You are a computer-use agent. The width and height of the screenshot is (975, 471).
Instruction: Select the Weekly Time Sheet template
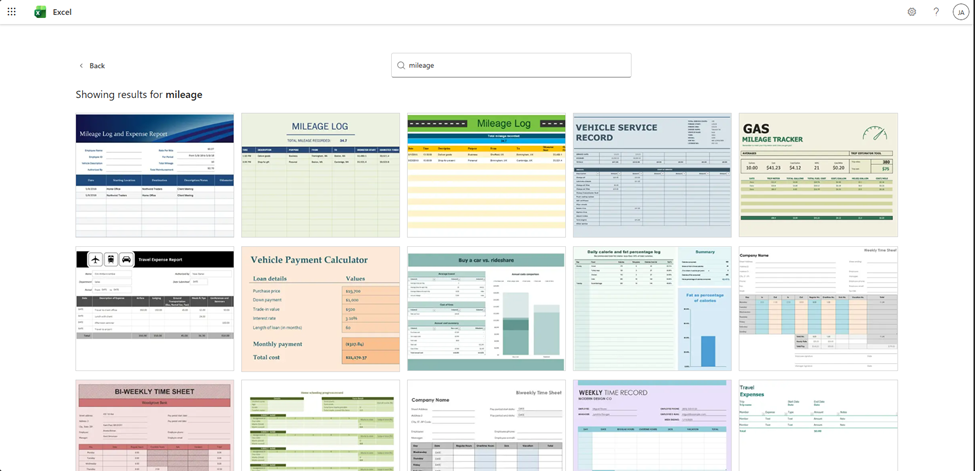818,309
